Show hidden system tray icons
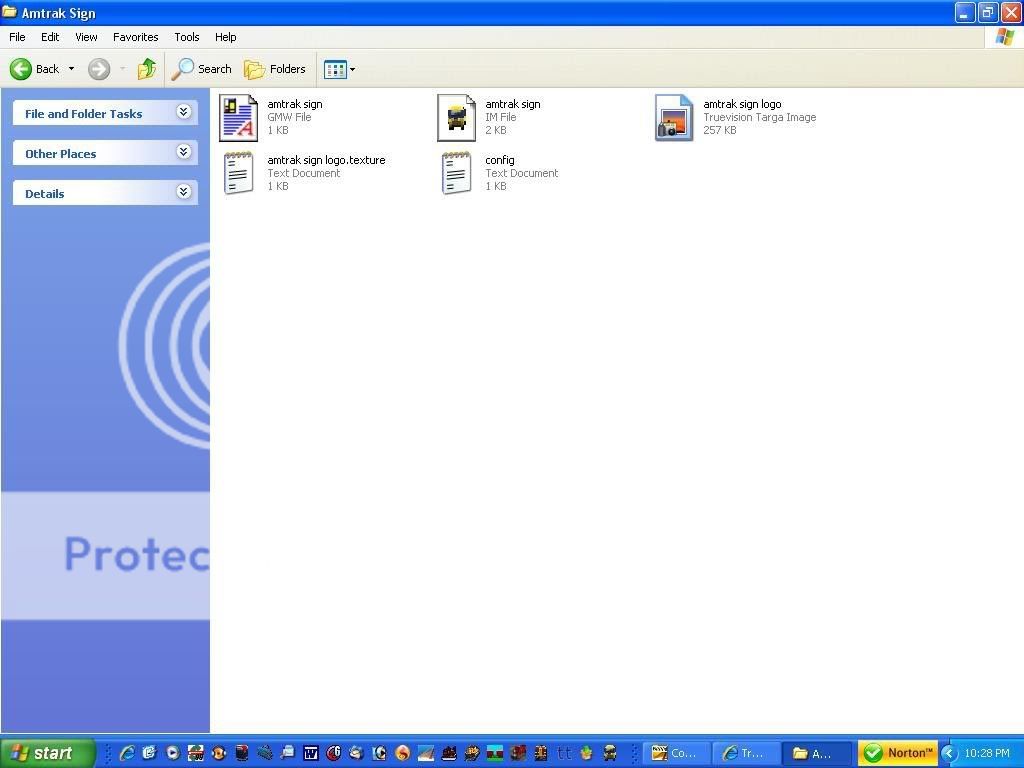Viewport: 1024px width, 768px height. tap(949, 753)
